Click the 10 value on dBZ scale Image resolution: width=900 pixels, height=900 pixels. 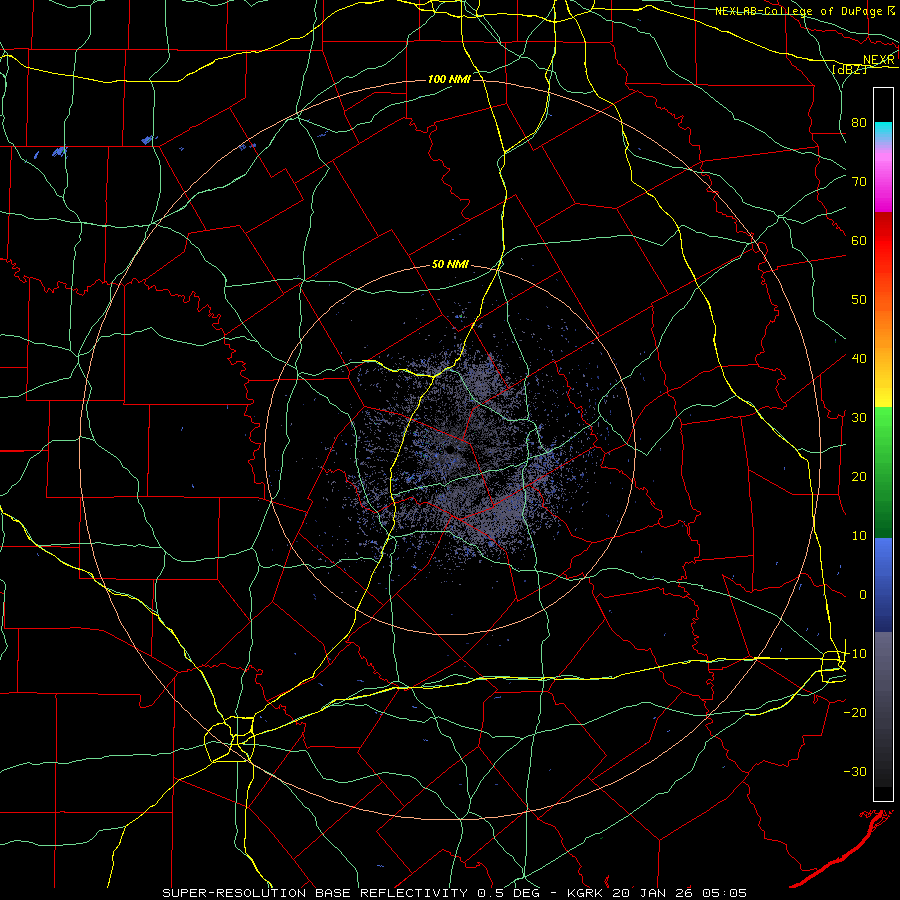point(859,536)
